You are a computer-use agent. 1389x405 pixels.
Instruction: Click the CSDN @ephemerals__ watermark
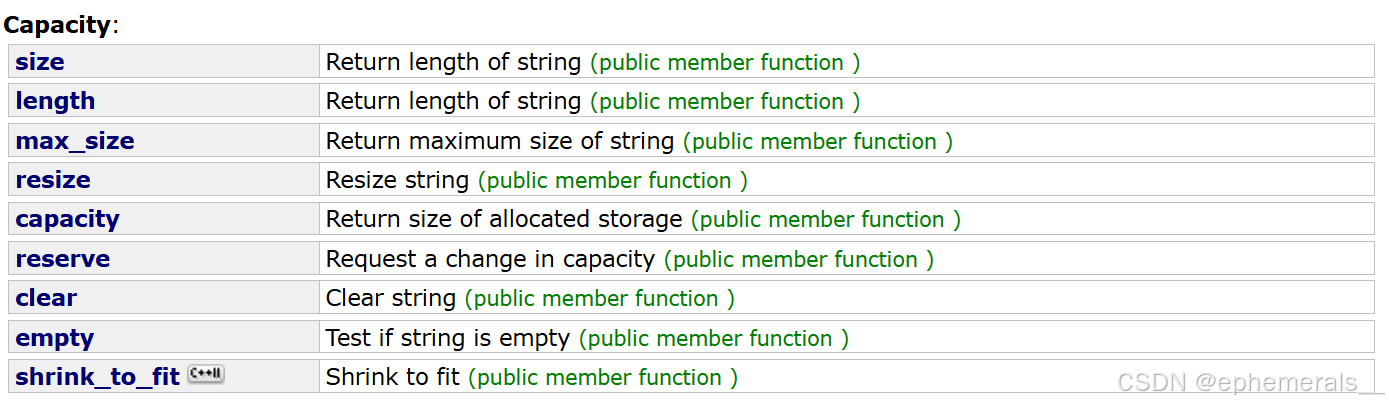click(x=1250, y=382)
